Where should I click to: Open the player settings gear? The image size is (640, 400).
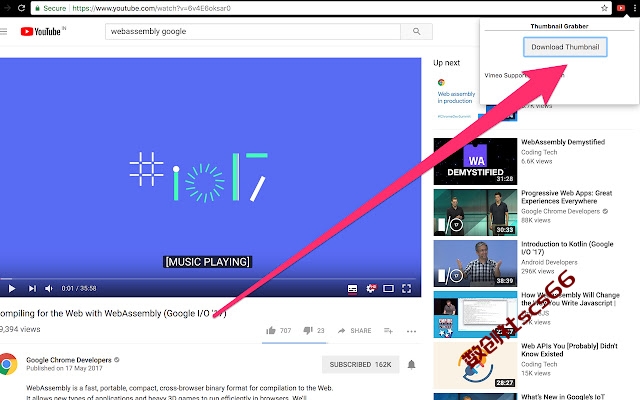click(x=371, y=289)
